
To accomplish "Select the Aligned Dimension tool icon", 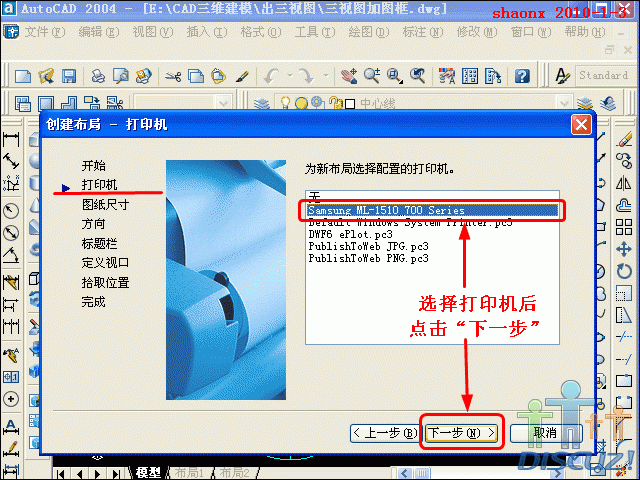I will pos(11,161).
